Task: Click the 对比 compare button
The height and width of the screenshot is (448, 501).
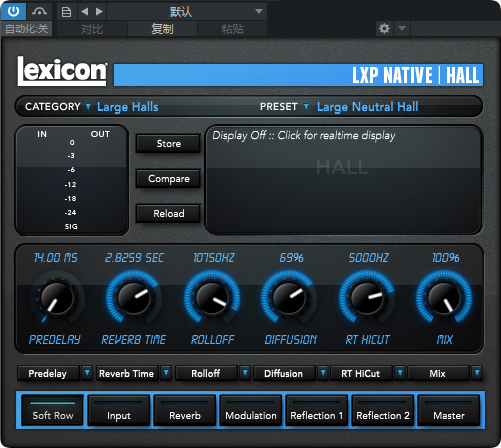Action: [x=92, y=29]
